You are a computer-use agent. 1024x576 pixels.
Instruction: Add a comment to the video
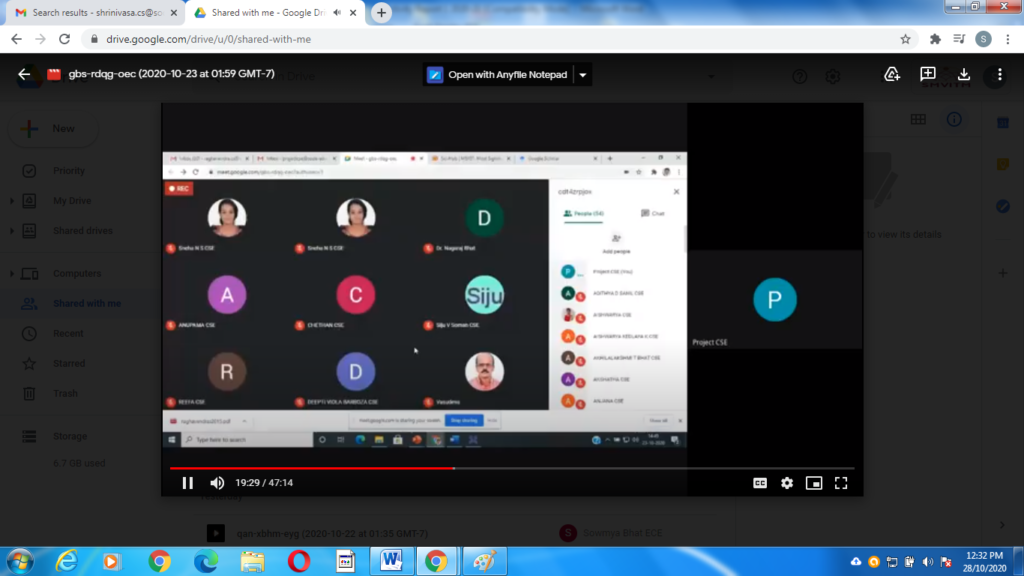[x=928, y=75]
